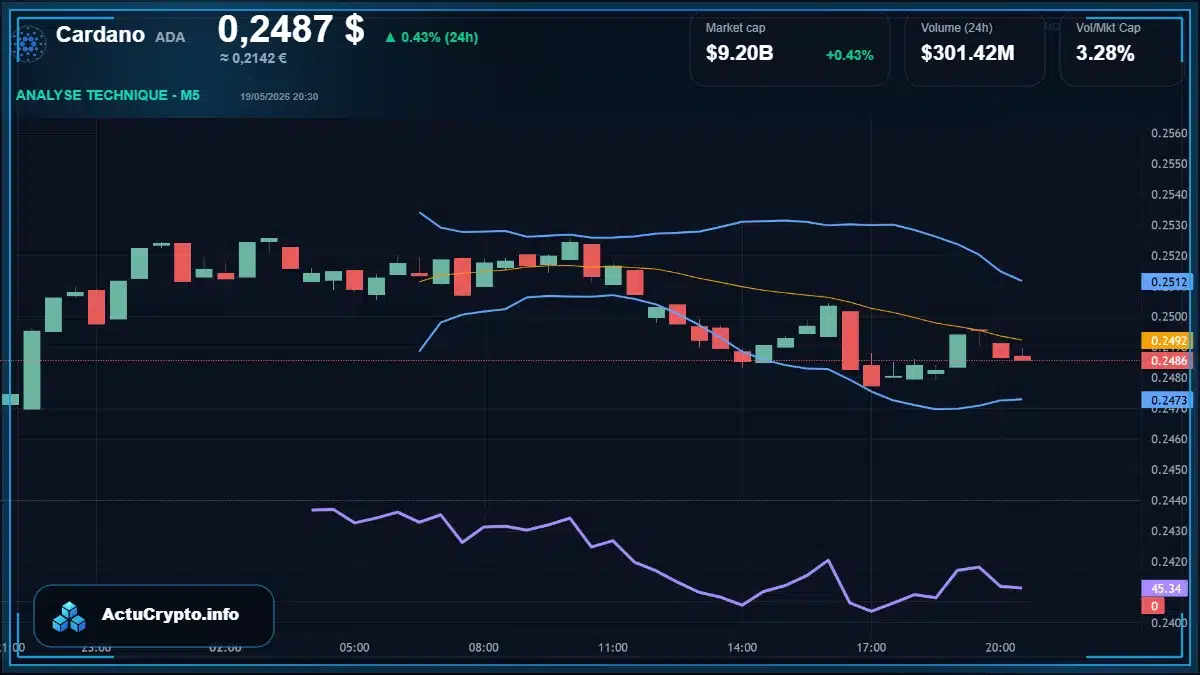Click the 08:00 time axis label
The width and height of the screenshot is (1200, 675).
pos(483,647)
